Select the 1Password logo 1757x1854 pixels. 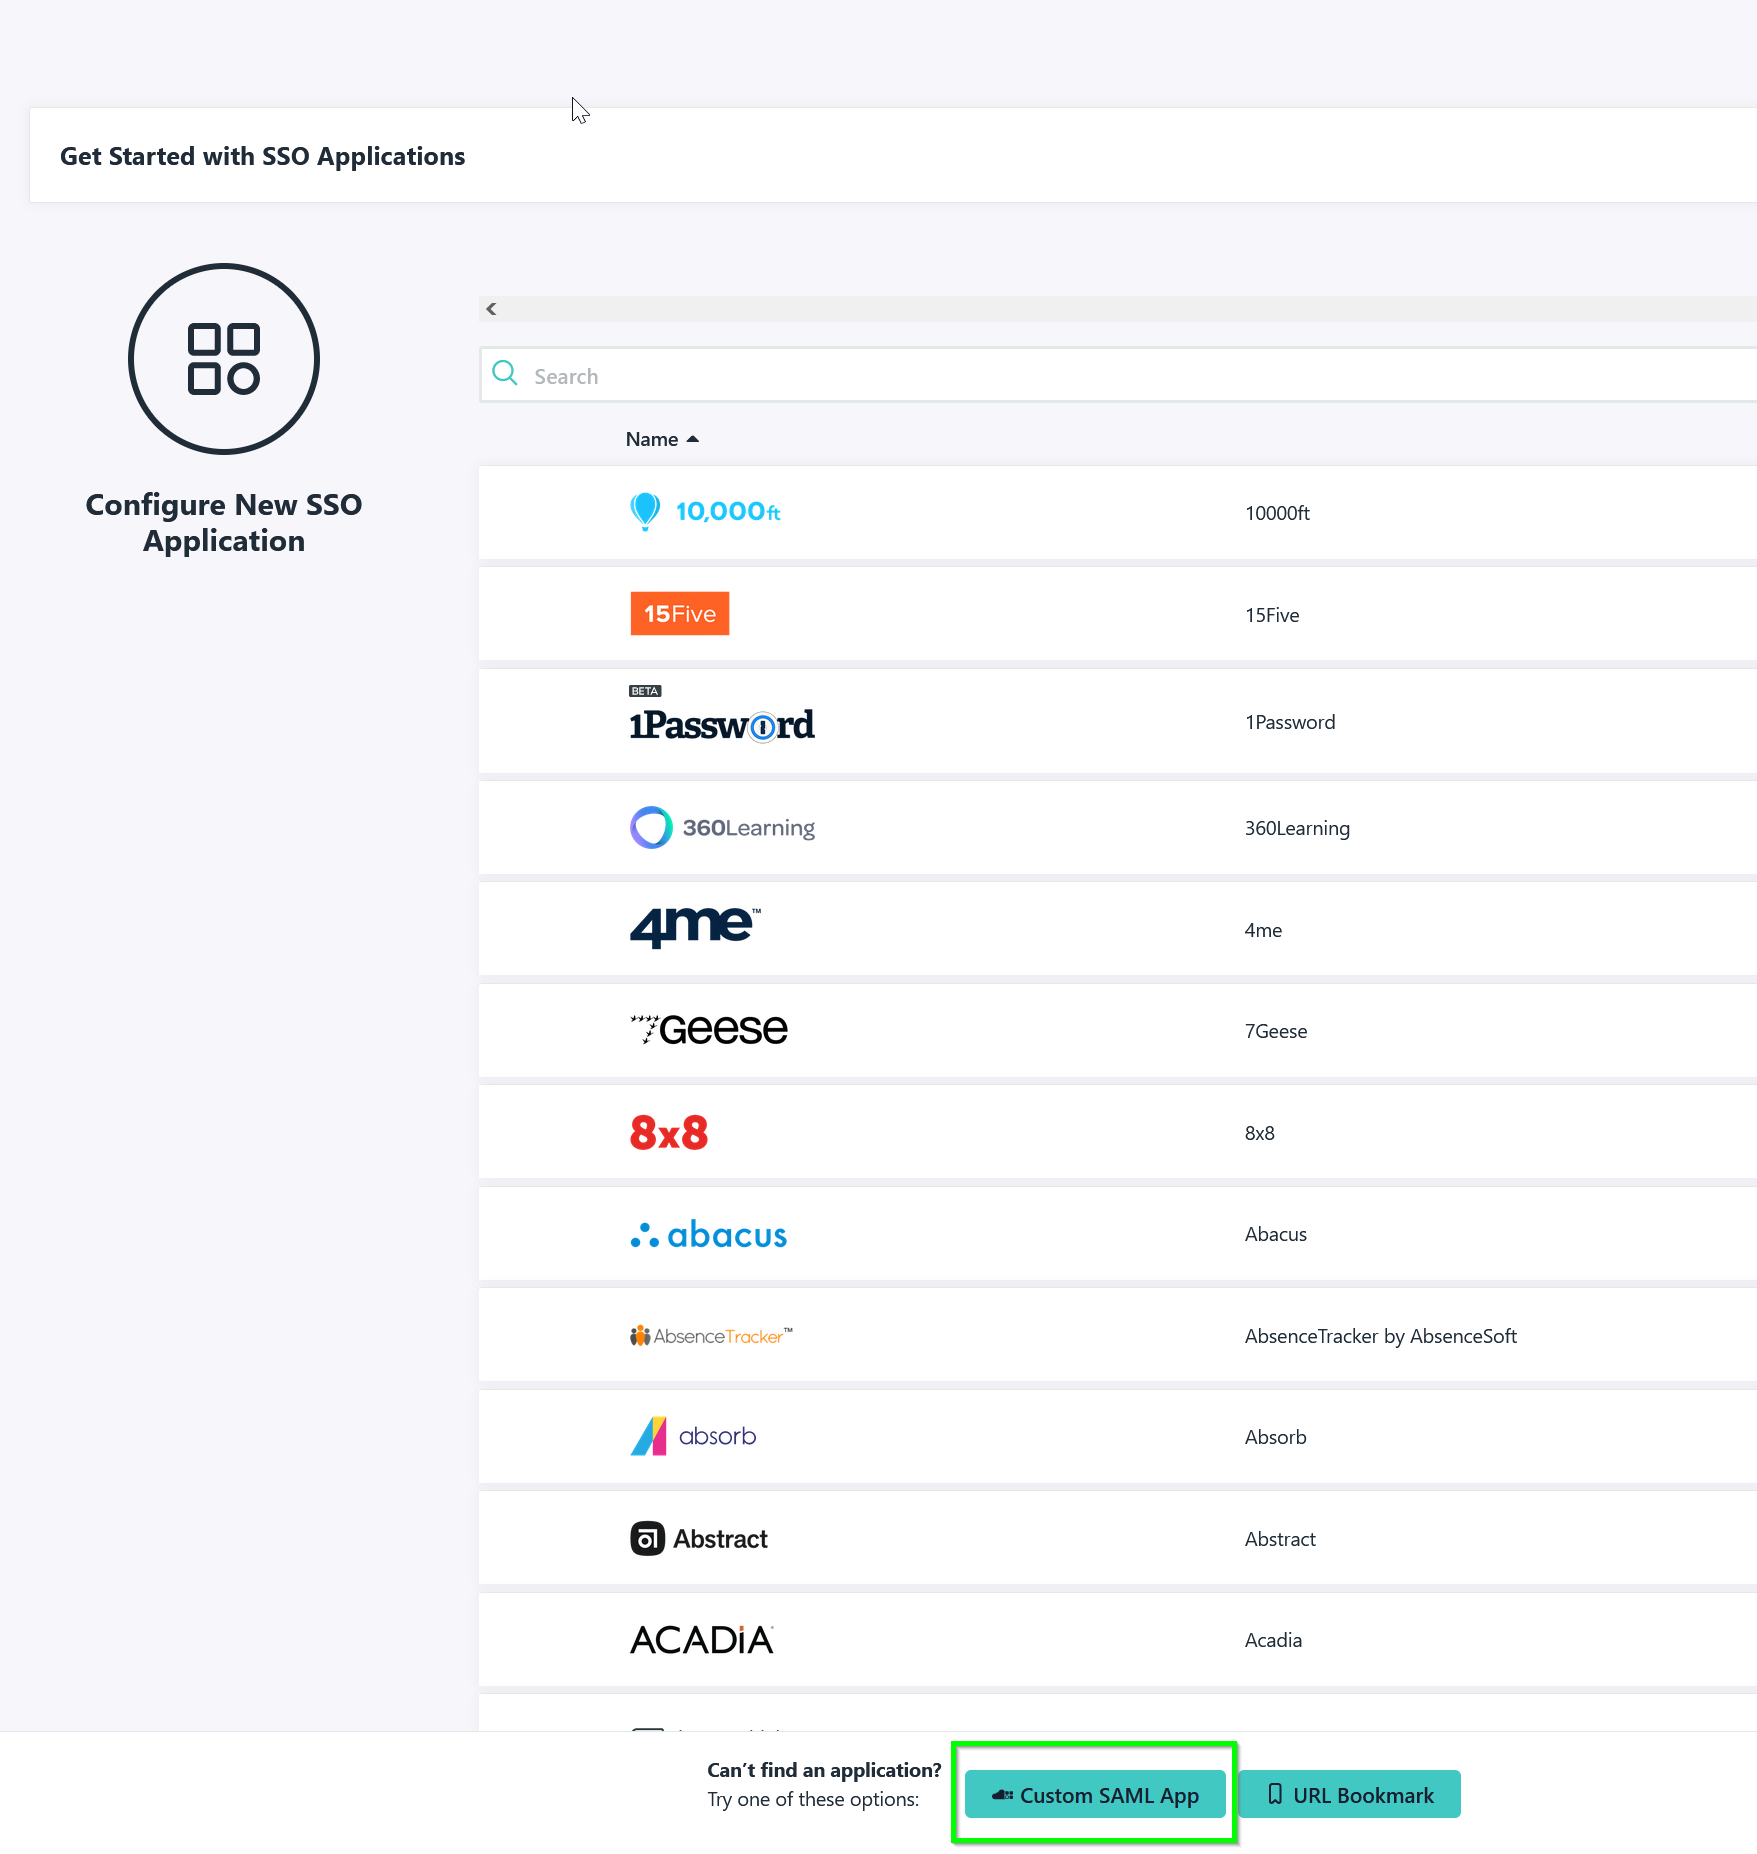pos(722,725)
